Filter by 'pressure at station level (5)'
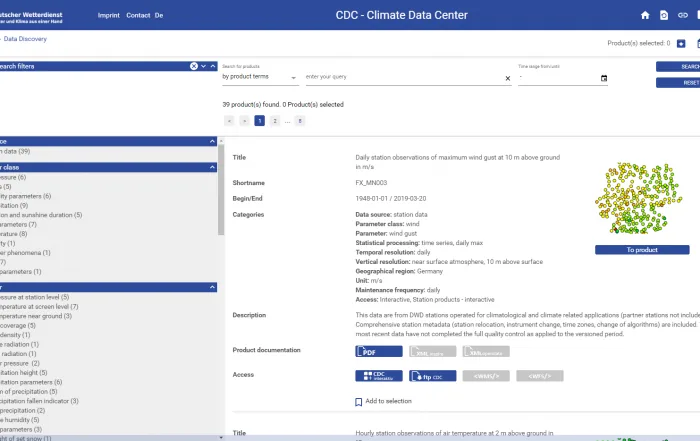 (x=34, y=297)
